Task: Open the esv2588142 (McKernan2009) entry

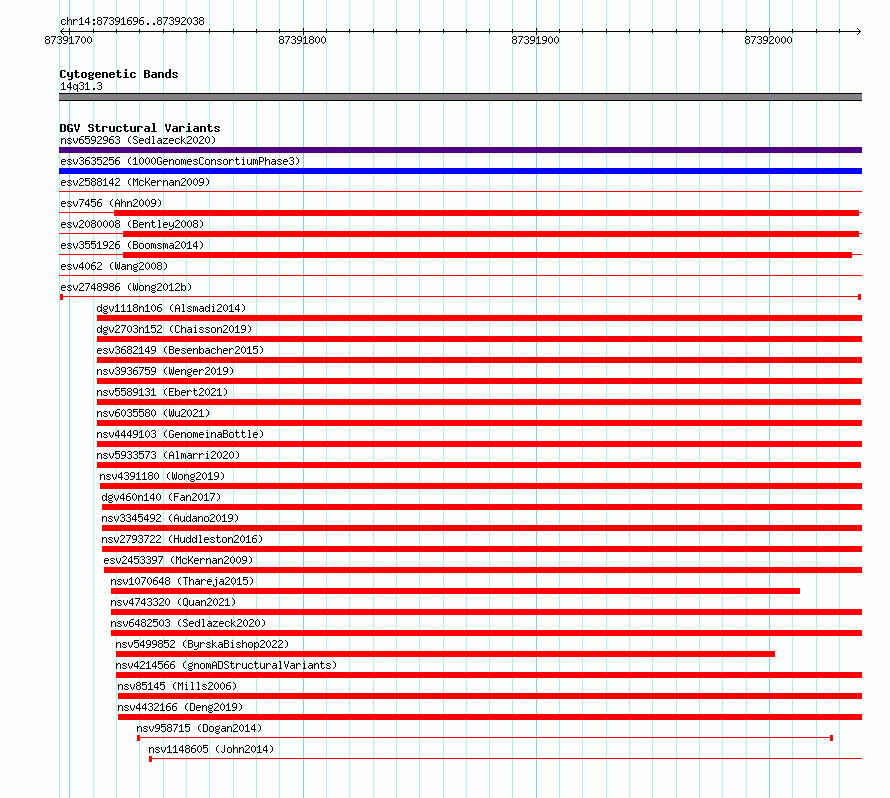Action: coord(135,182)
